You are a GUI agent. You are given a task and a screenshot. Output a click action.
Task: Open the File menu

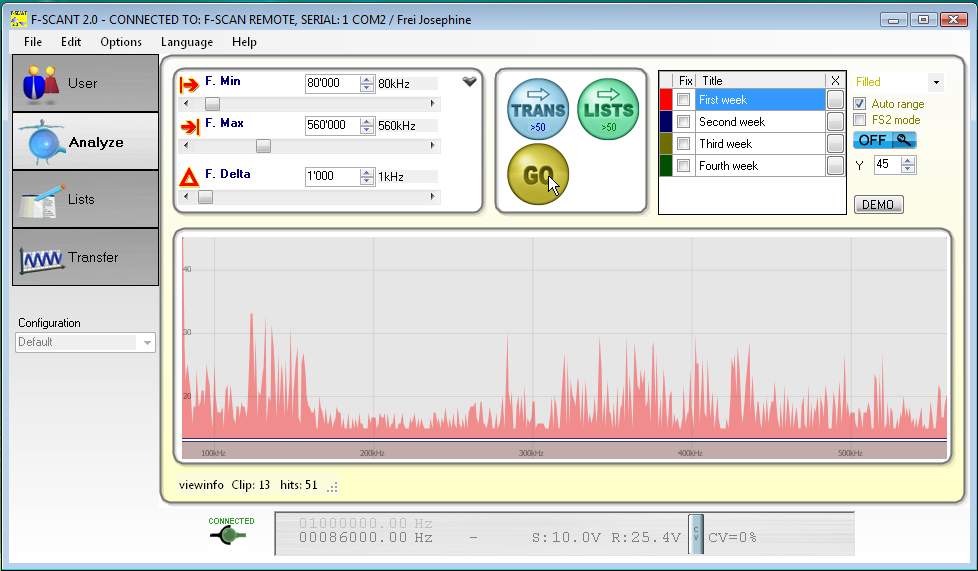[33, 42]
